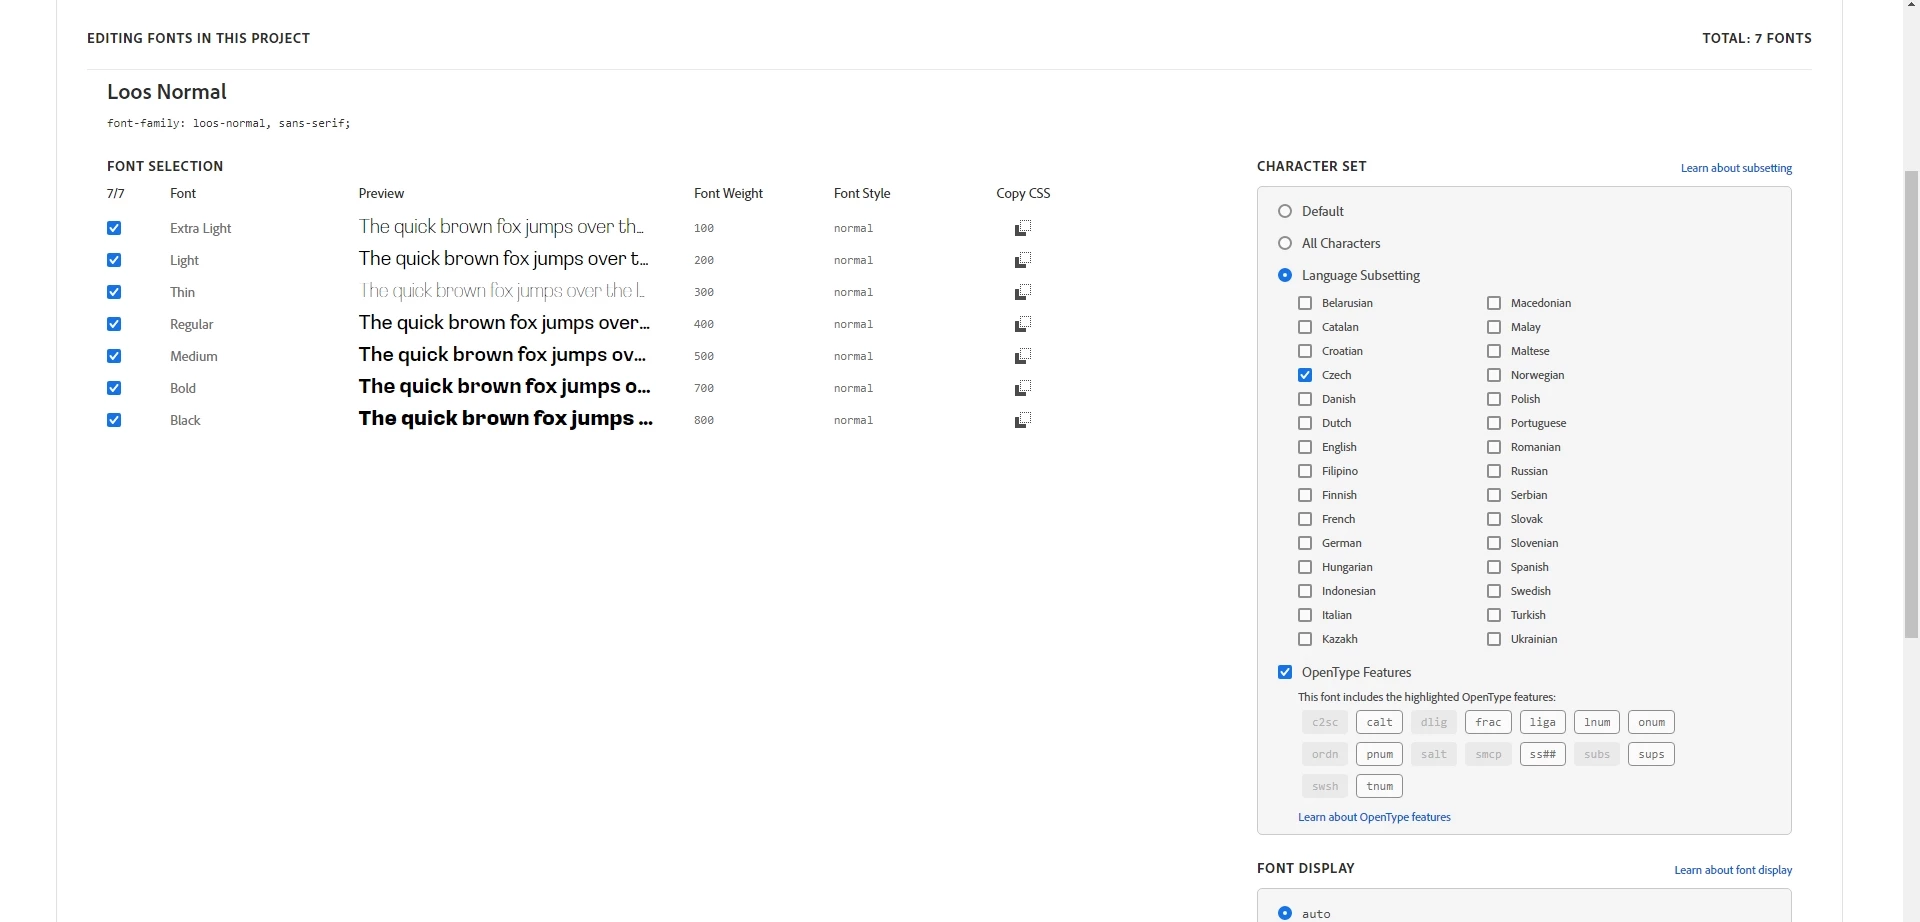
Task: Enable Kazakh language checkbox
Action: pos(1305,639)
